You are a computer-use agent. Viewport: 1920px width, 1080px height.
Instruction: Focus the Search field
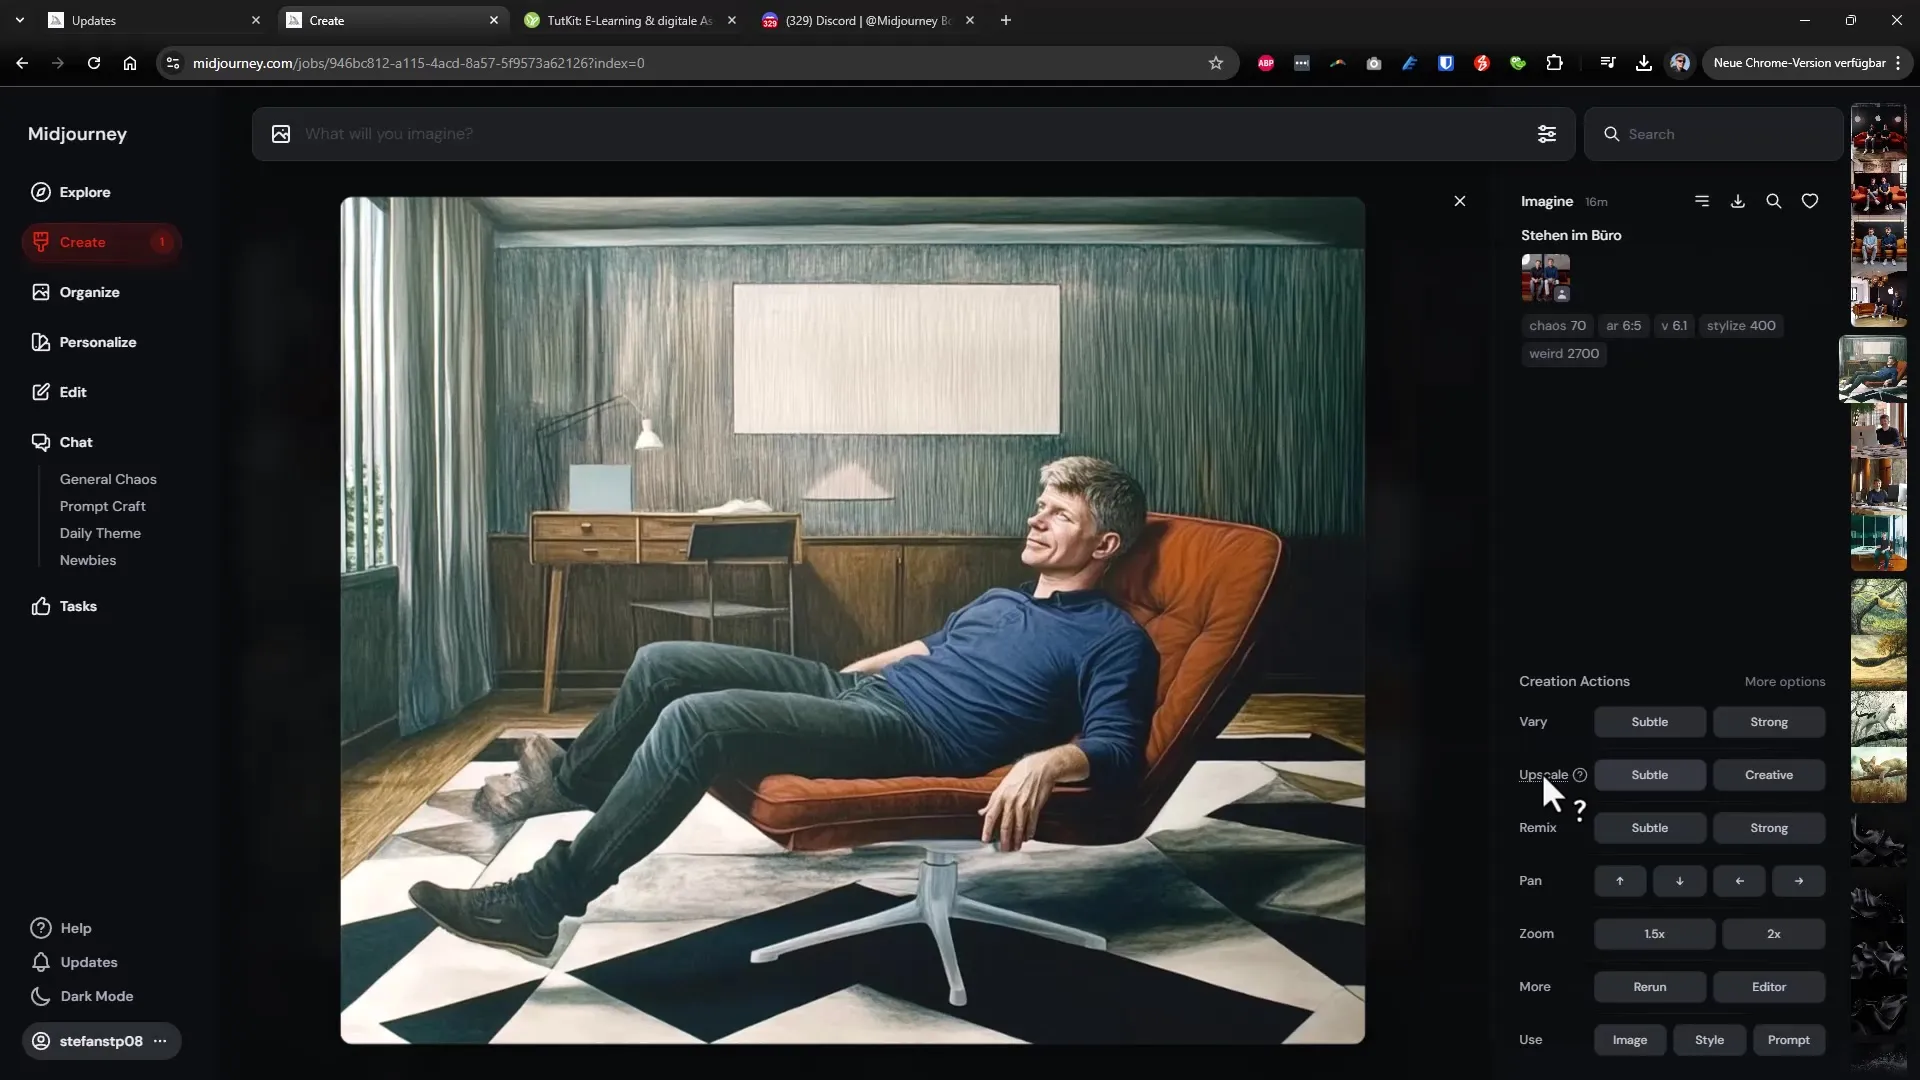[x=1713, y=134]
